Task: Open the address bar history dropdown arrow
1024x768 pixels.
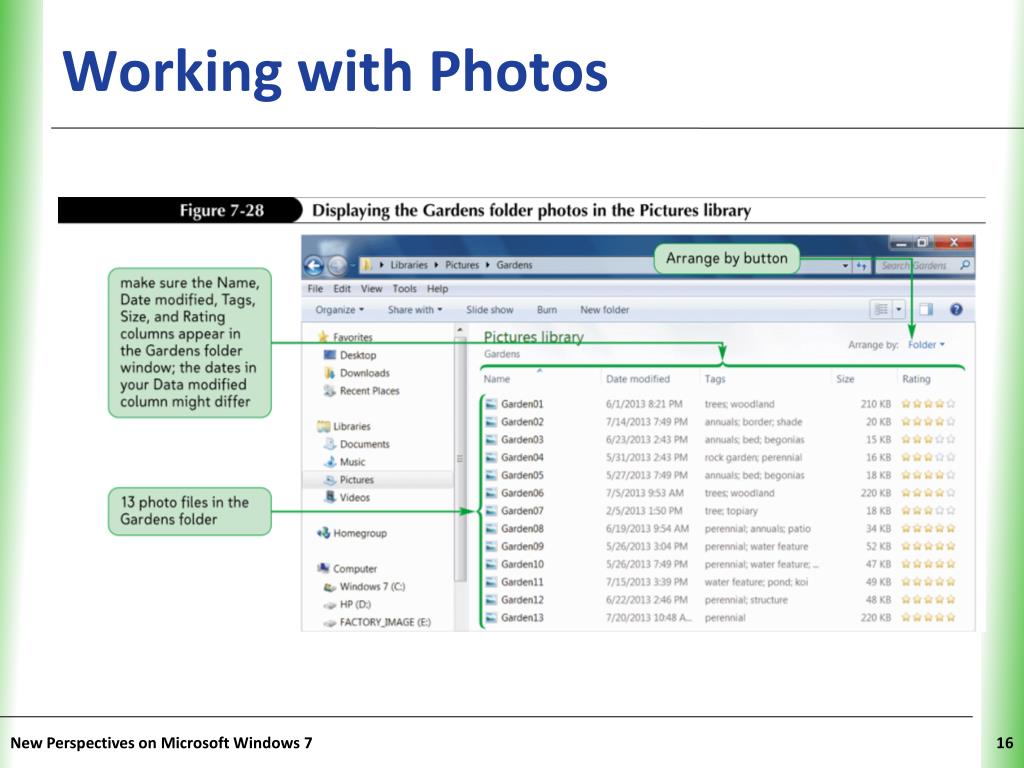Action: (x=845, y=266)
